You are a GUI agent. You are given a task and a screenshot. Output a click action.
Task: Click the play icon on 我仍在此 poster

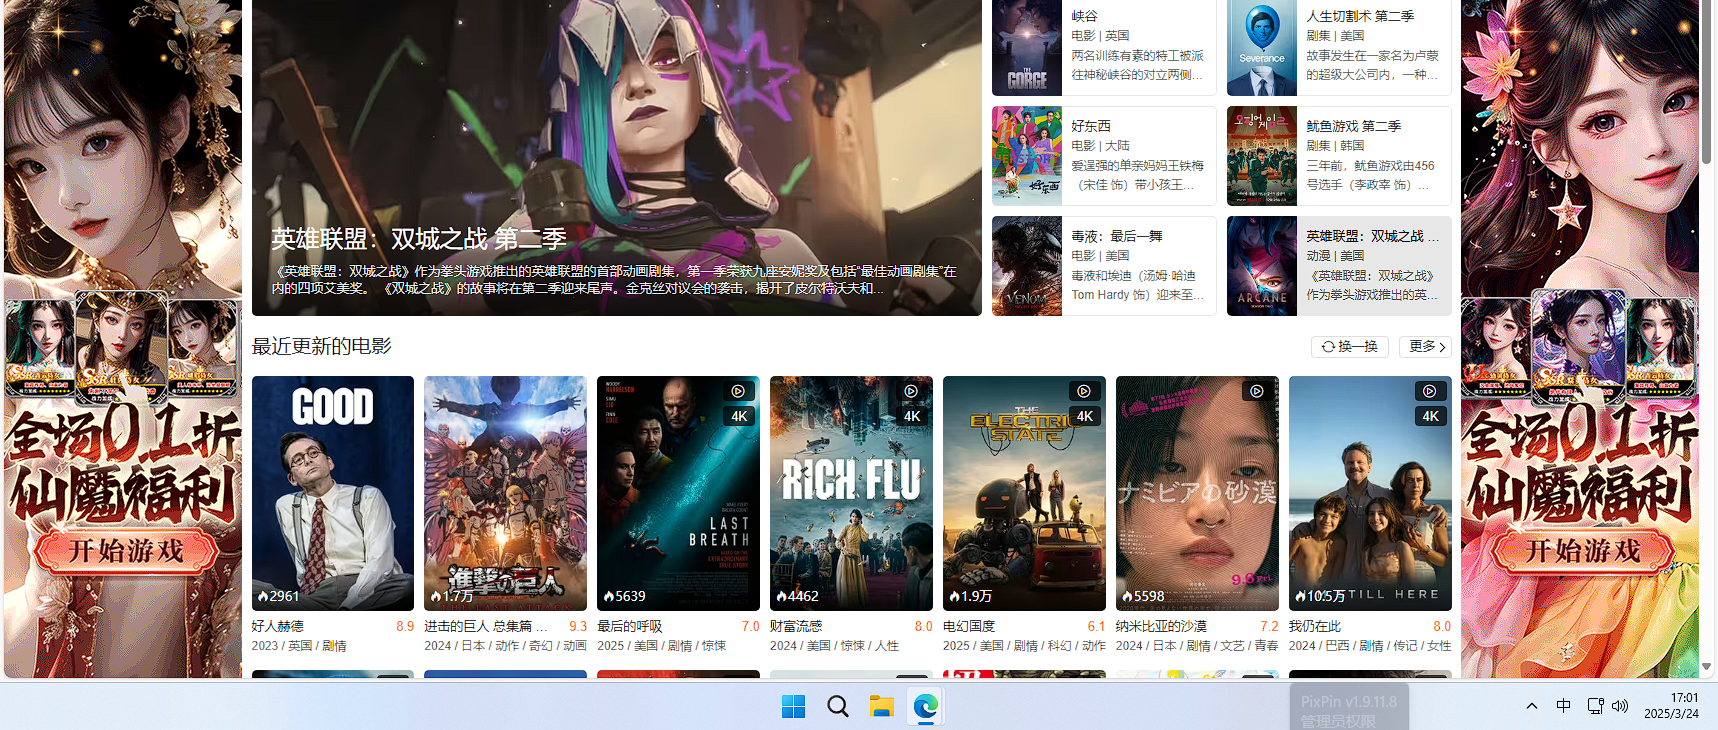point(1430,391)
